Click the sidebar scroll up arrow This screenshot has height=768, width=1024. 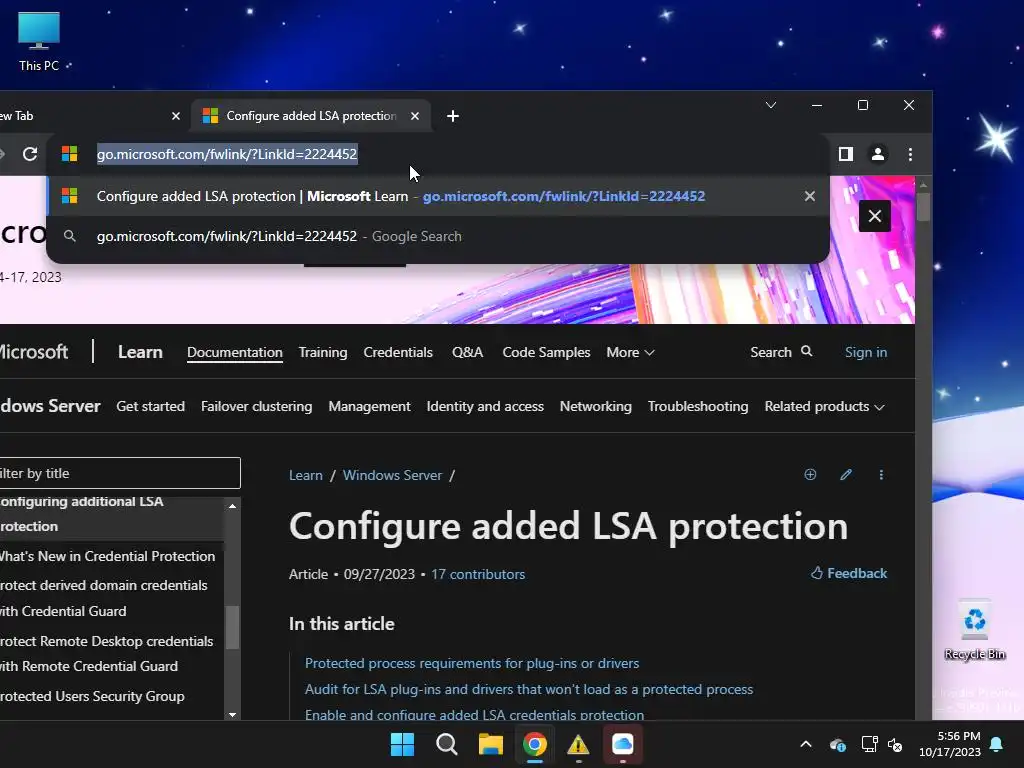pos(232,506)
